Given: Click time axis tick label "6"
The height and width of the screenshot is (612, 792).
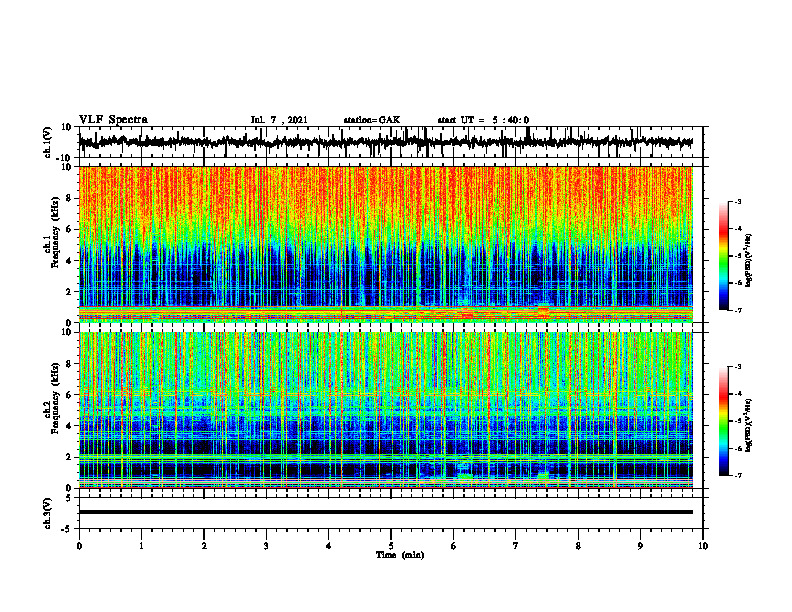Looking at the screenshot, I should click(454, 546).
